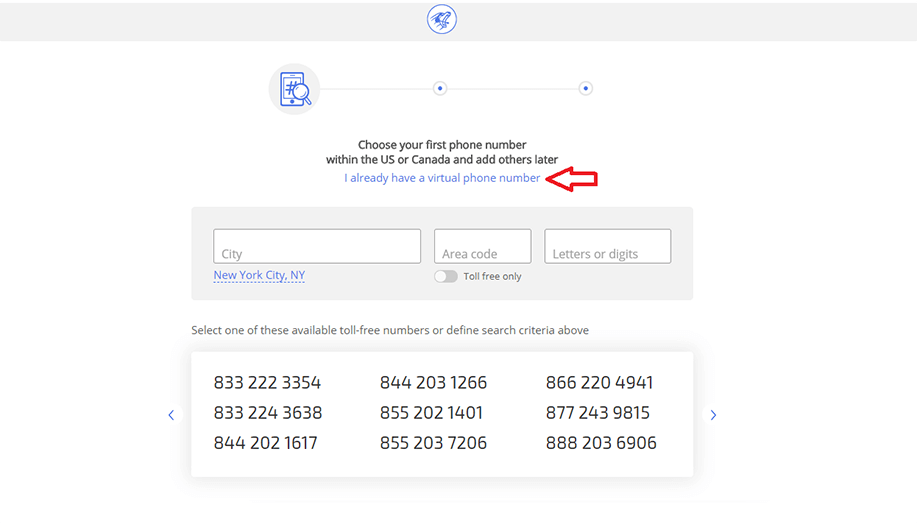Choose number 866 220 4941

[599, 382]
